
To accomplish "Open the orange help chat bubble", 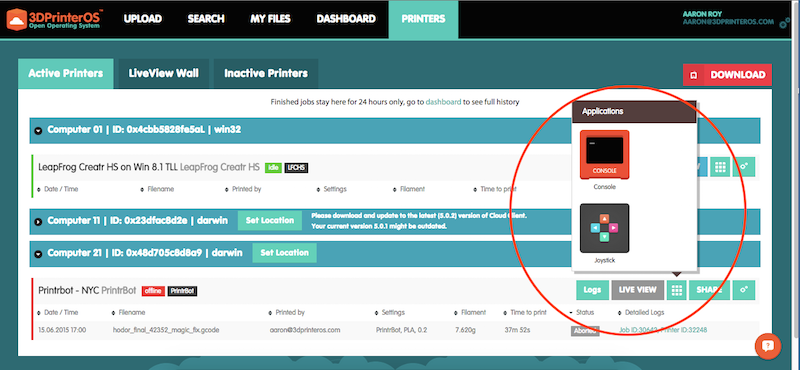I will 768,346.
